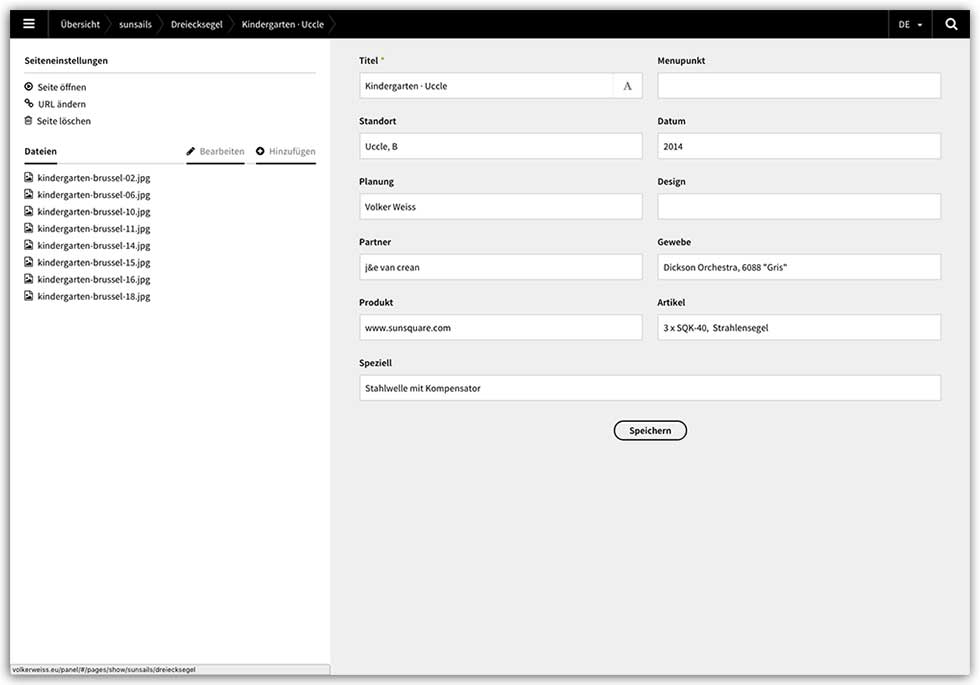980x685 pixels.
Task: Click the pencil icon next to Bearbeiten
Action: pos(191,151)
